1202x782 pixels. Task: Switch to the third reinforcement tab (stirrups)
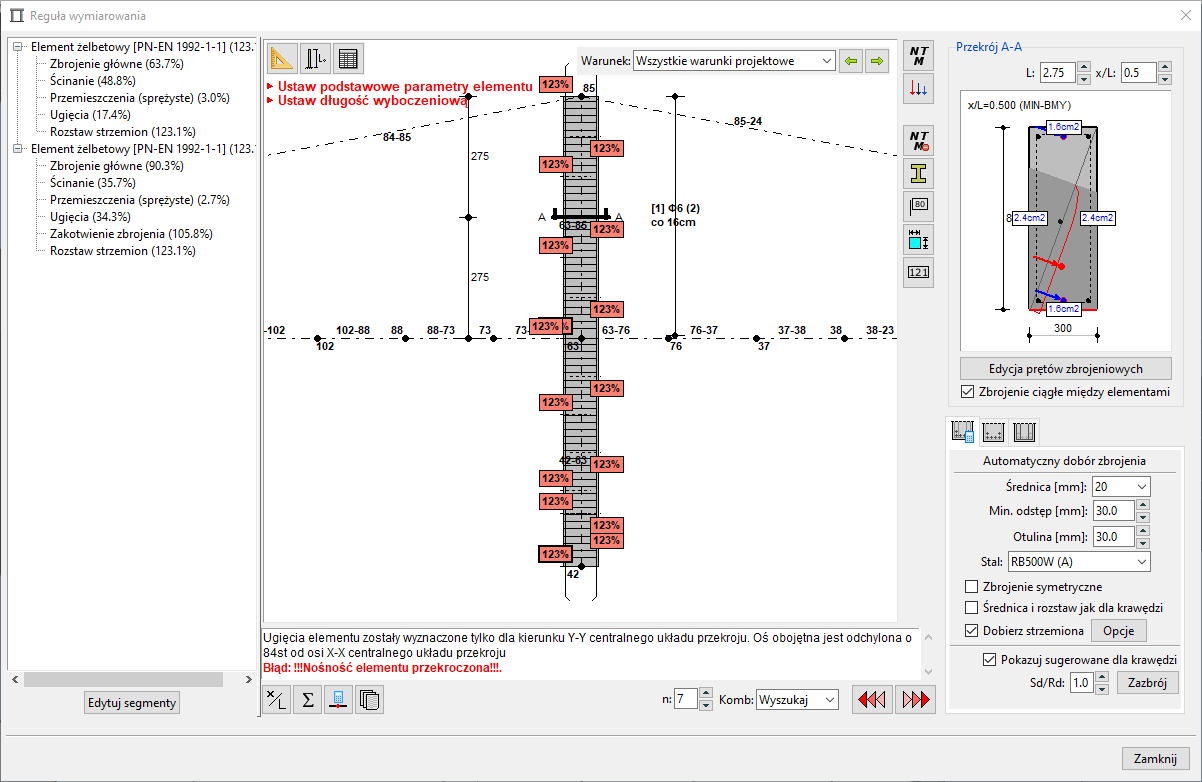[x=1025, y=432]
